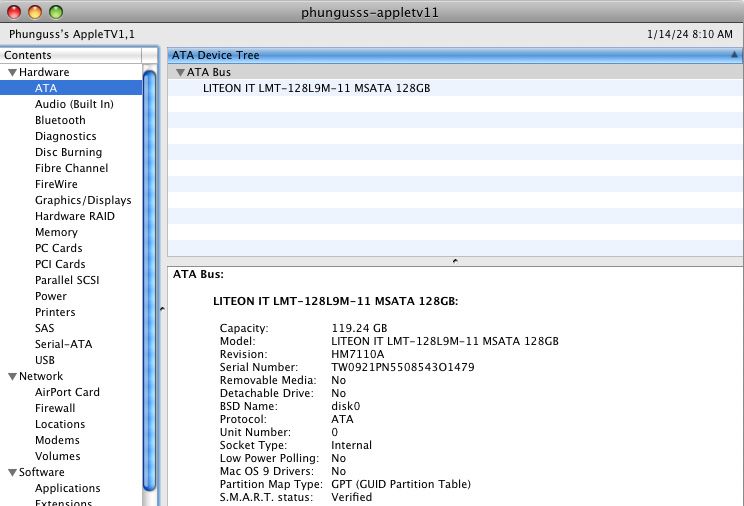Open PCI Cards entry
The width and height of the screenshot is (744, 506).
tap(60, 264)
